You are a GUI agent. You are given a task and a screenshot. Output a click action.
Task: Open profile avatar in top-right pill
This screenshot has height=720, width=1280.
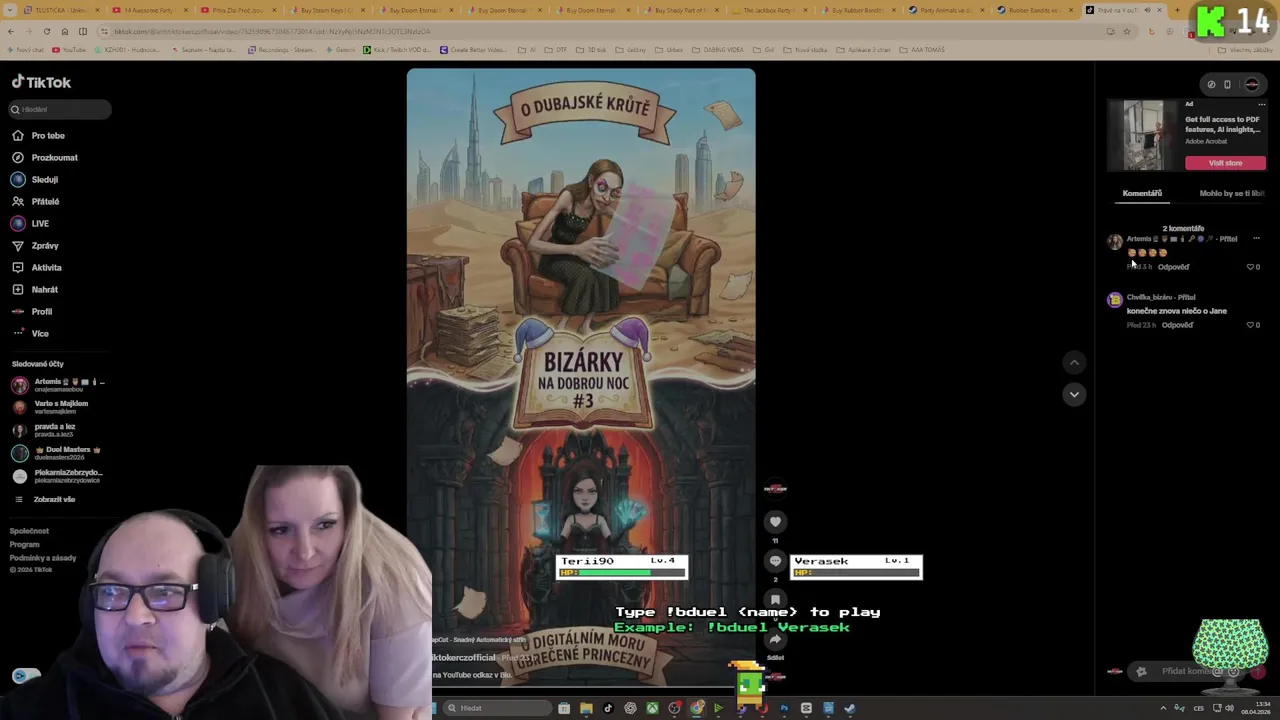coord(1251,84)
